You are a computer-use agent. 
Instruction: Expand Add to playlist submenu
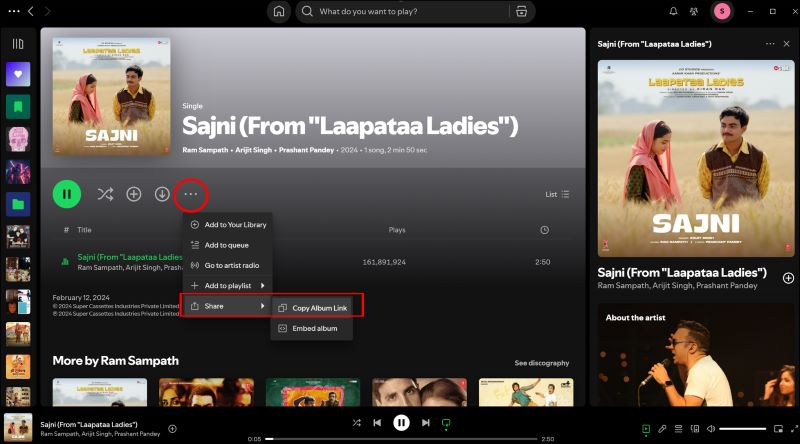tap(228, 286)
